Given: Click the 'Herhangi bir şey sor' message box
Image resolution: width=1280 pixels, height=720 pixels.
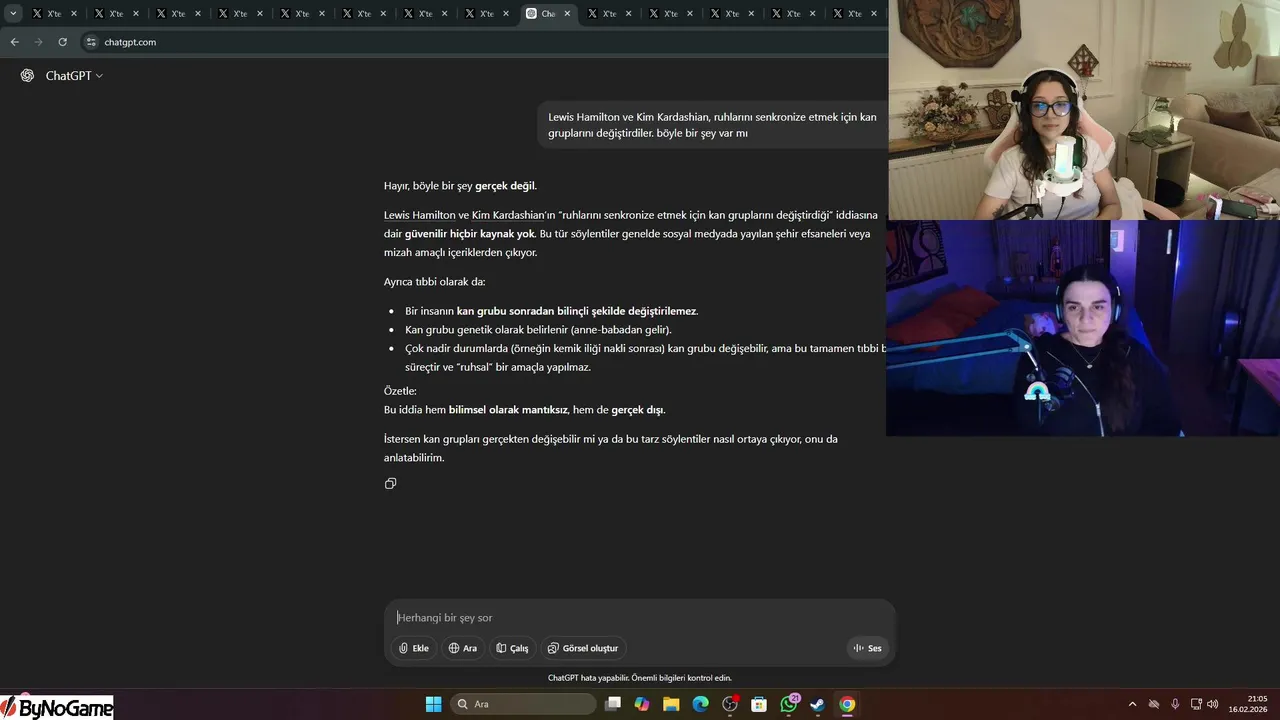Looking at the screenshot, I should (640, 618).
